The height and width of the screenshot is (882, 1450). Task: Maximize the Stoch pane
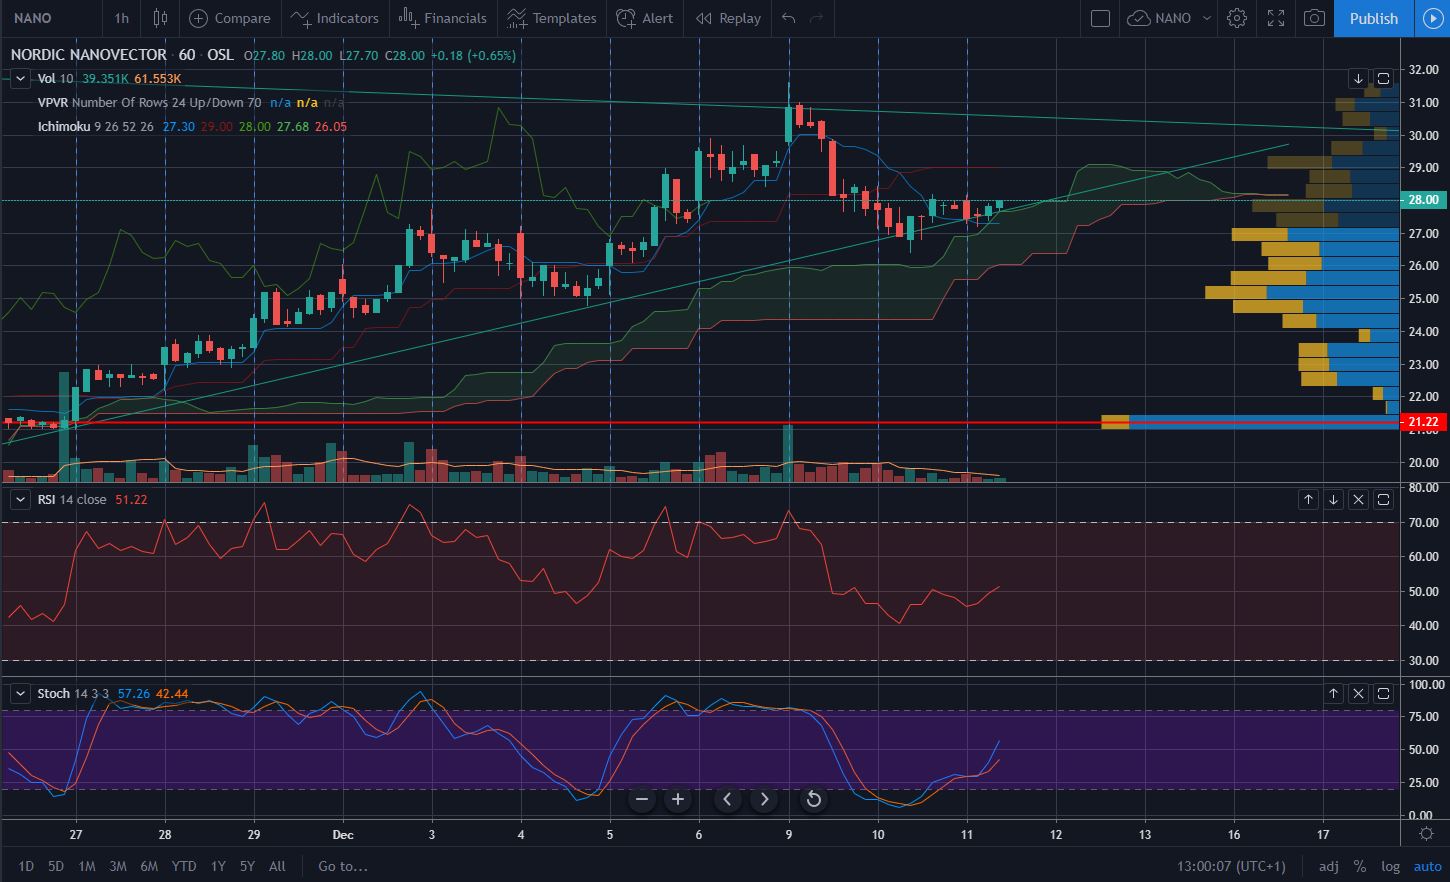click(x=1384, y=693)
